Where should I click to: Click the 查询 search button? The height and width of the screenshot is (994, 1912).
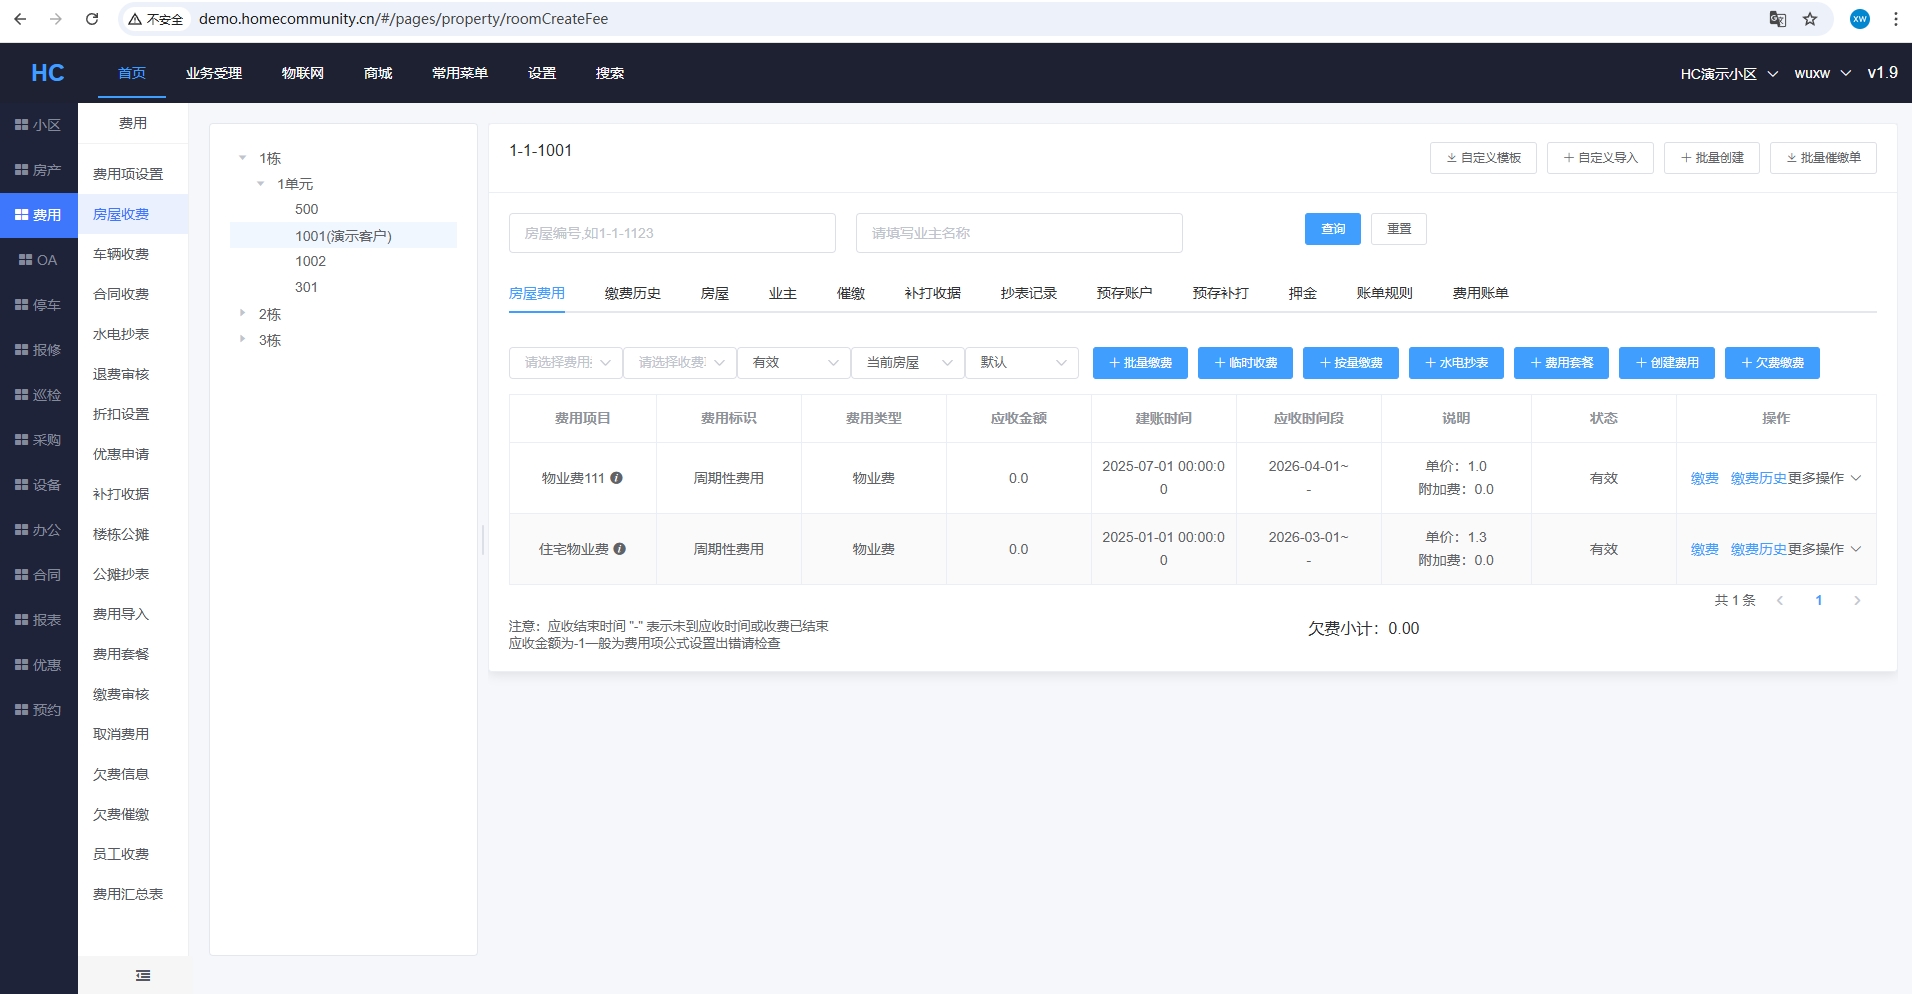(1332, 229)
